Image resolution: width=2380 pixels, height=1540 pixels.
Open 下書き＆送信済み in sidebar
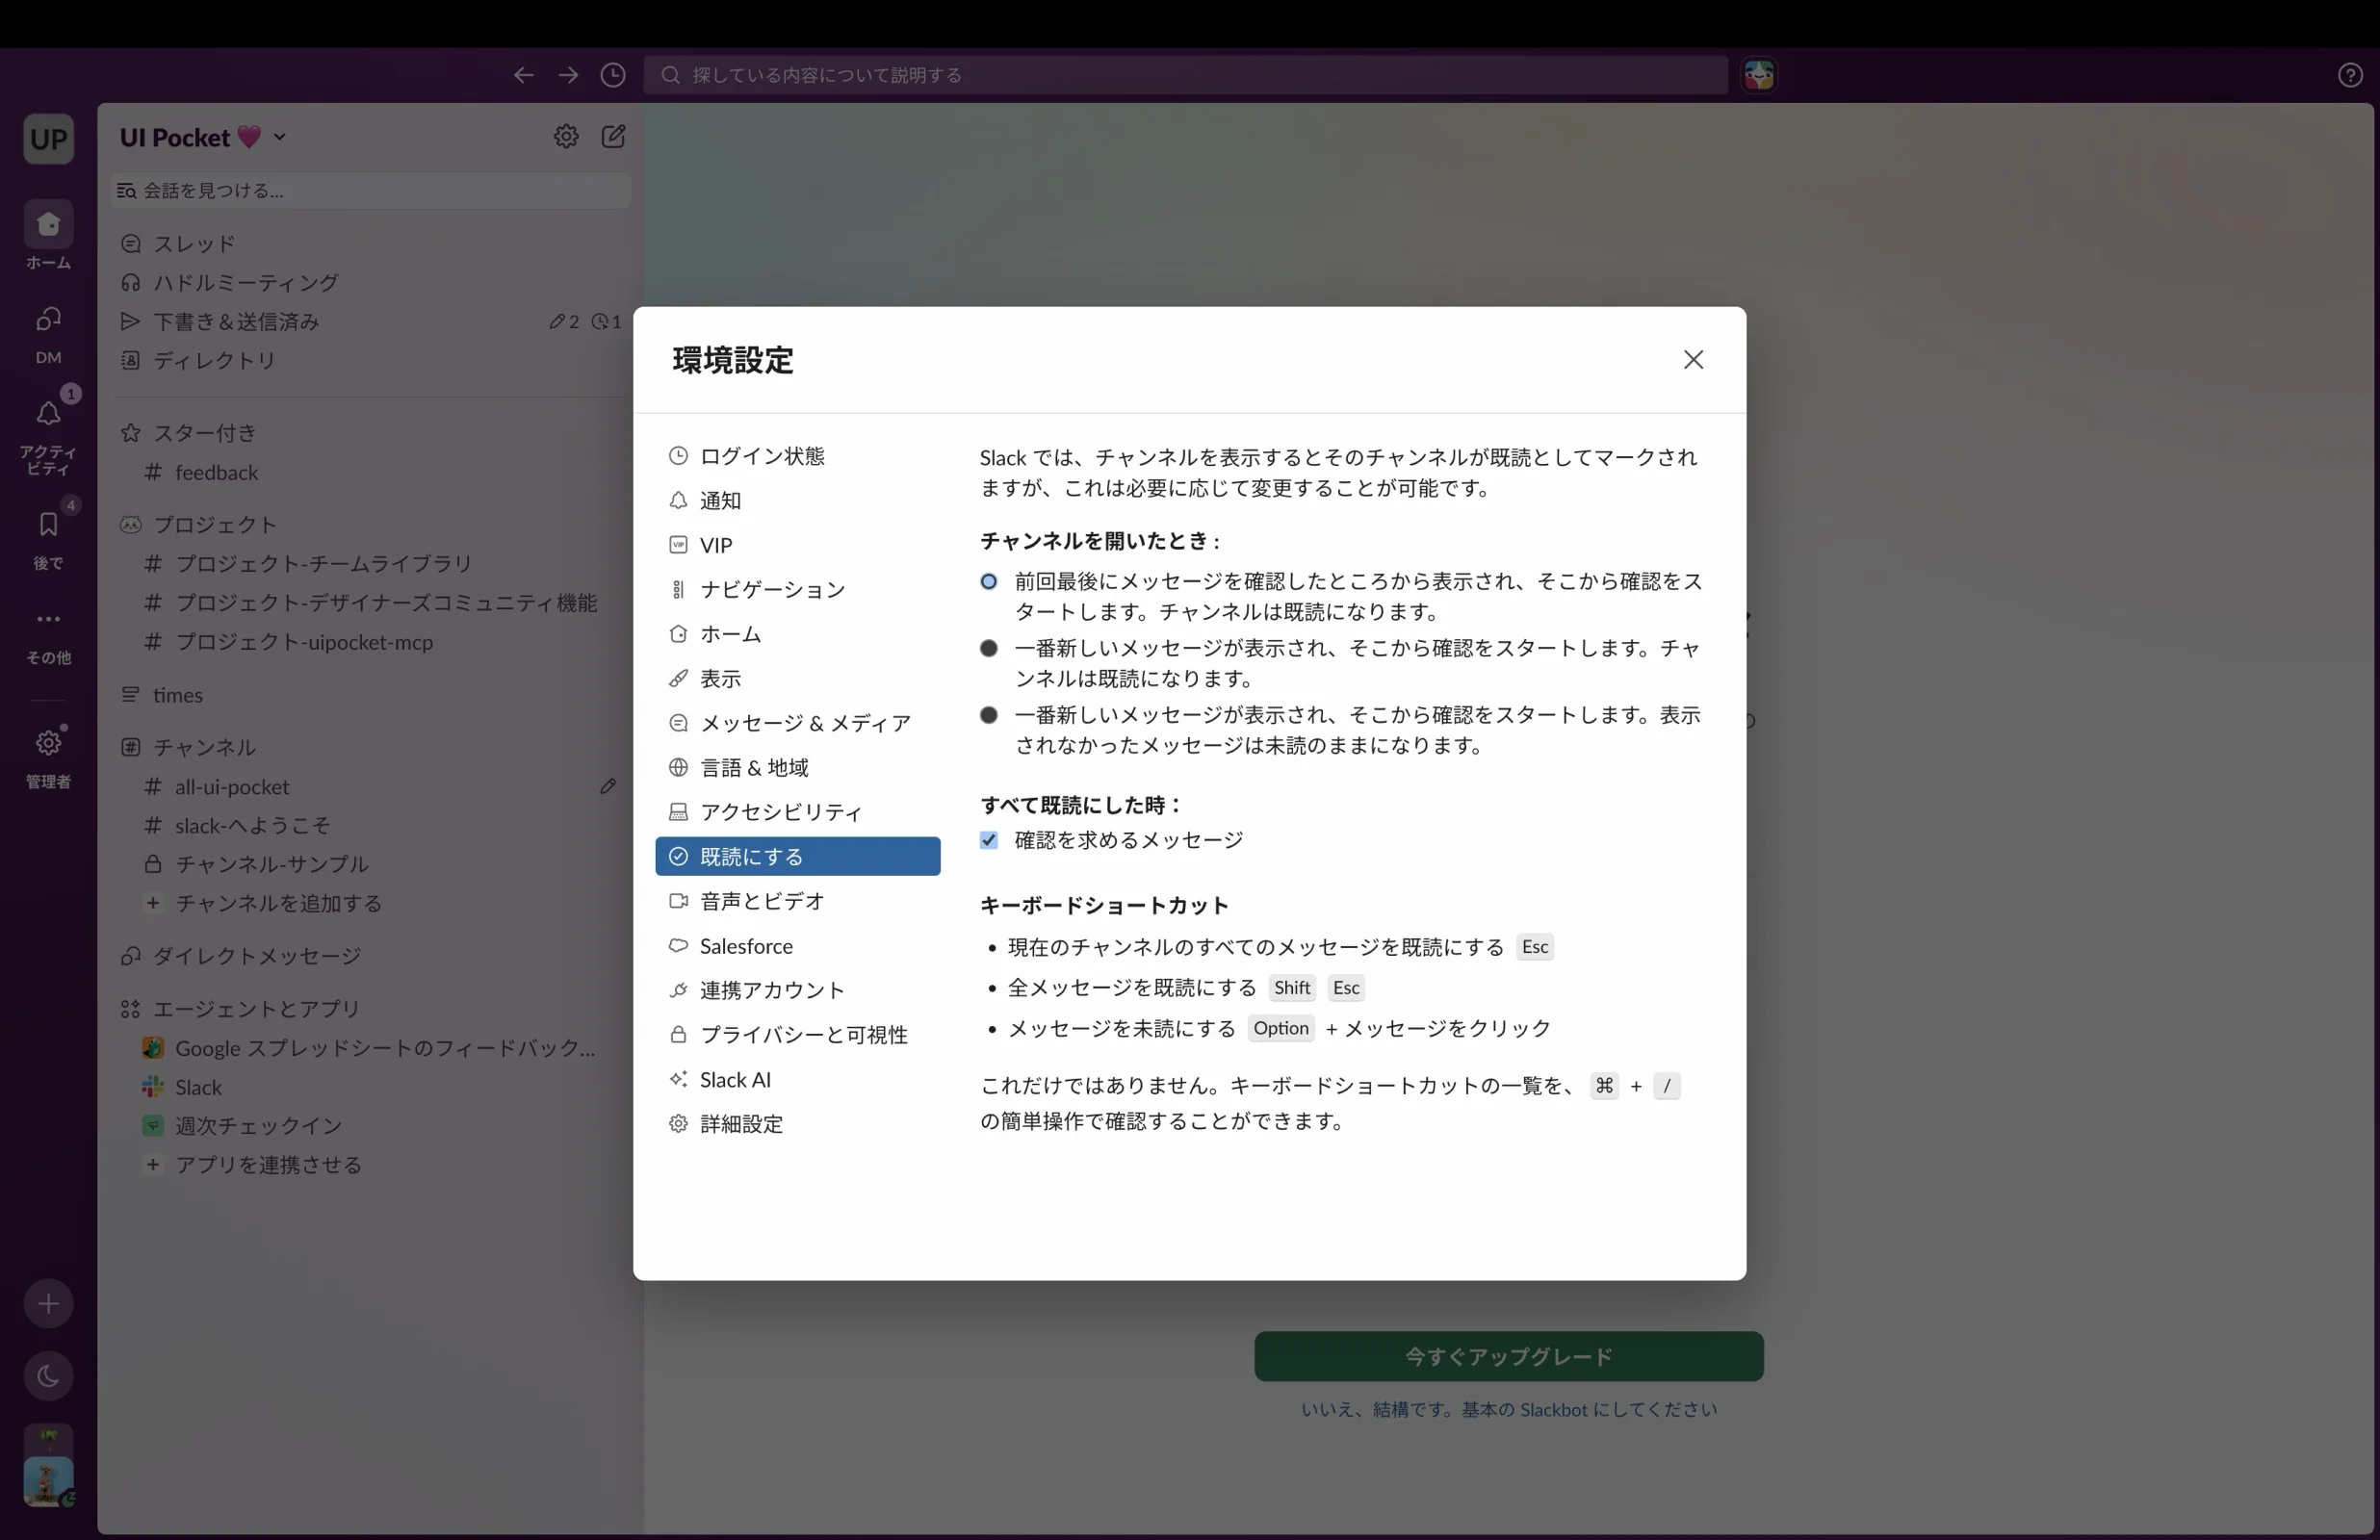(x=370, y=322)
